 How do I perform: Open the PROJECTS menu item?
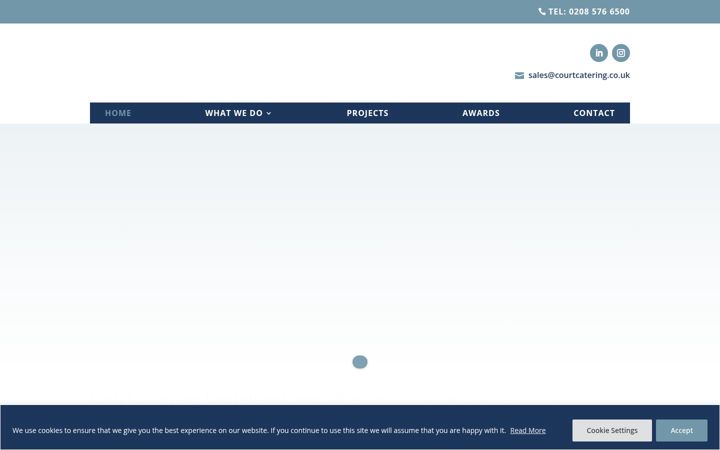[367, 113]
